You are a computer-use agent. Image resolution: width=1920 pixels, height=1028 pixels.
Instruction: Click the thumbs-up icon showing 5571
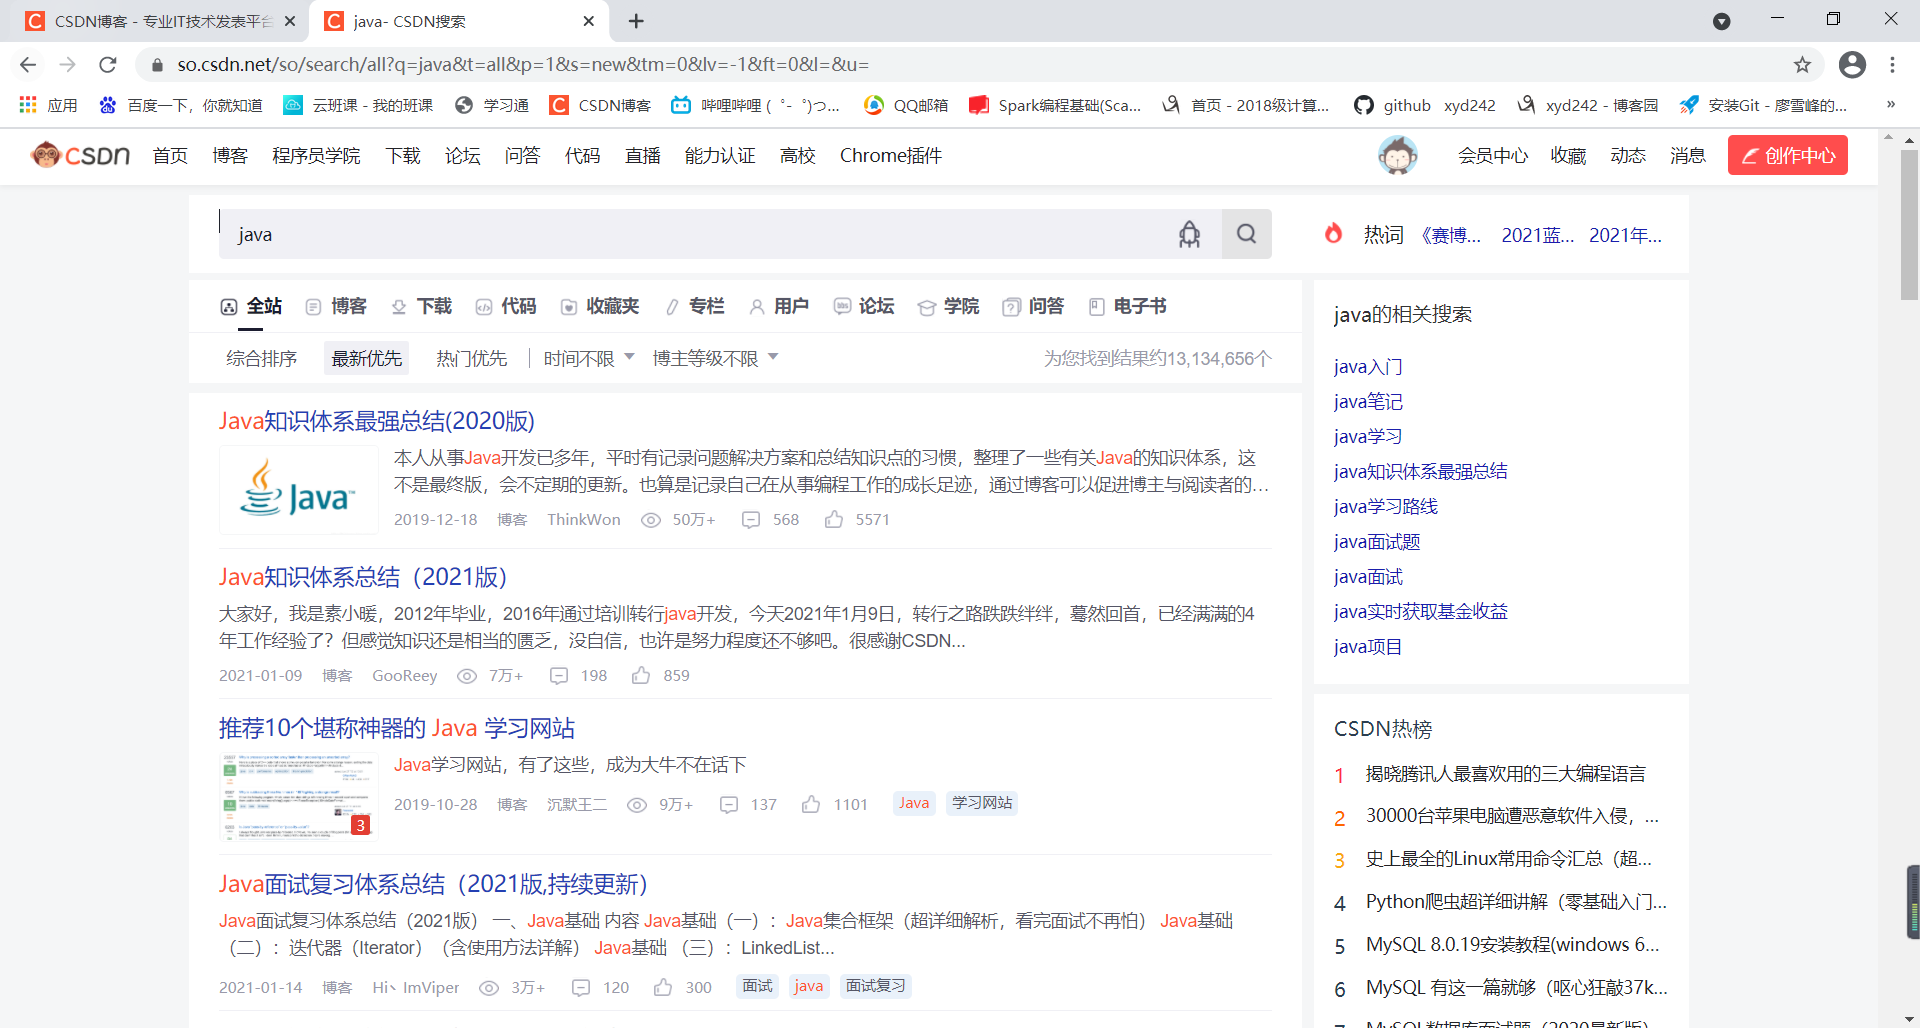pos(834,519)
